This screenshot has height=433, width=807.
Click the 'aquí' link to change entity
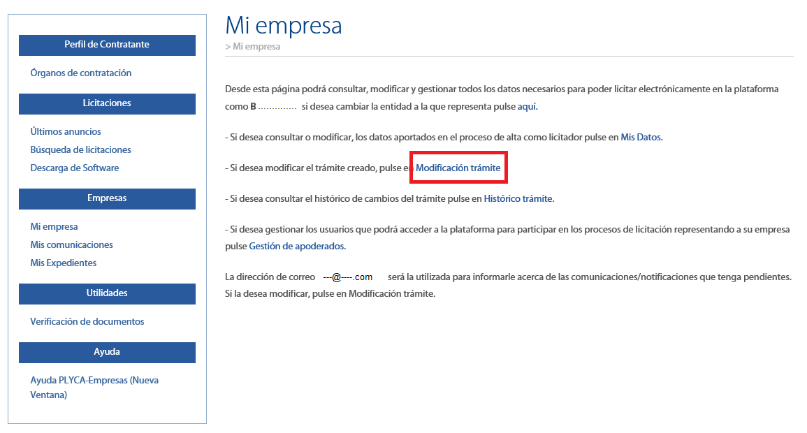(527, 107)
